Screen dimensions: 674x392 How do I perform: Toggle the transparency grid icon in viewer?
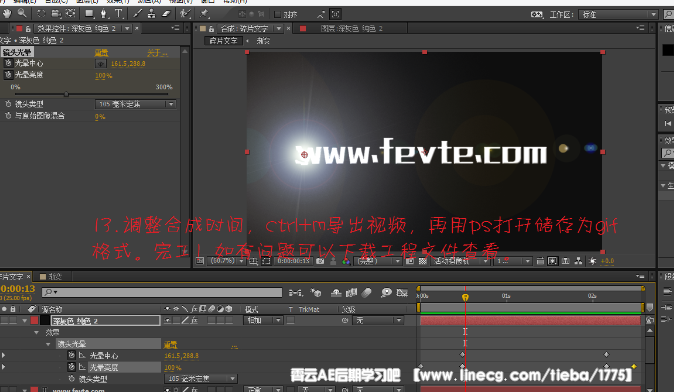pos(423,261)
